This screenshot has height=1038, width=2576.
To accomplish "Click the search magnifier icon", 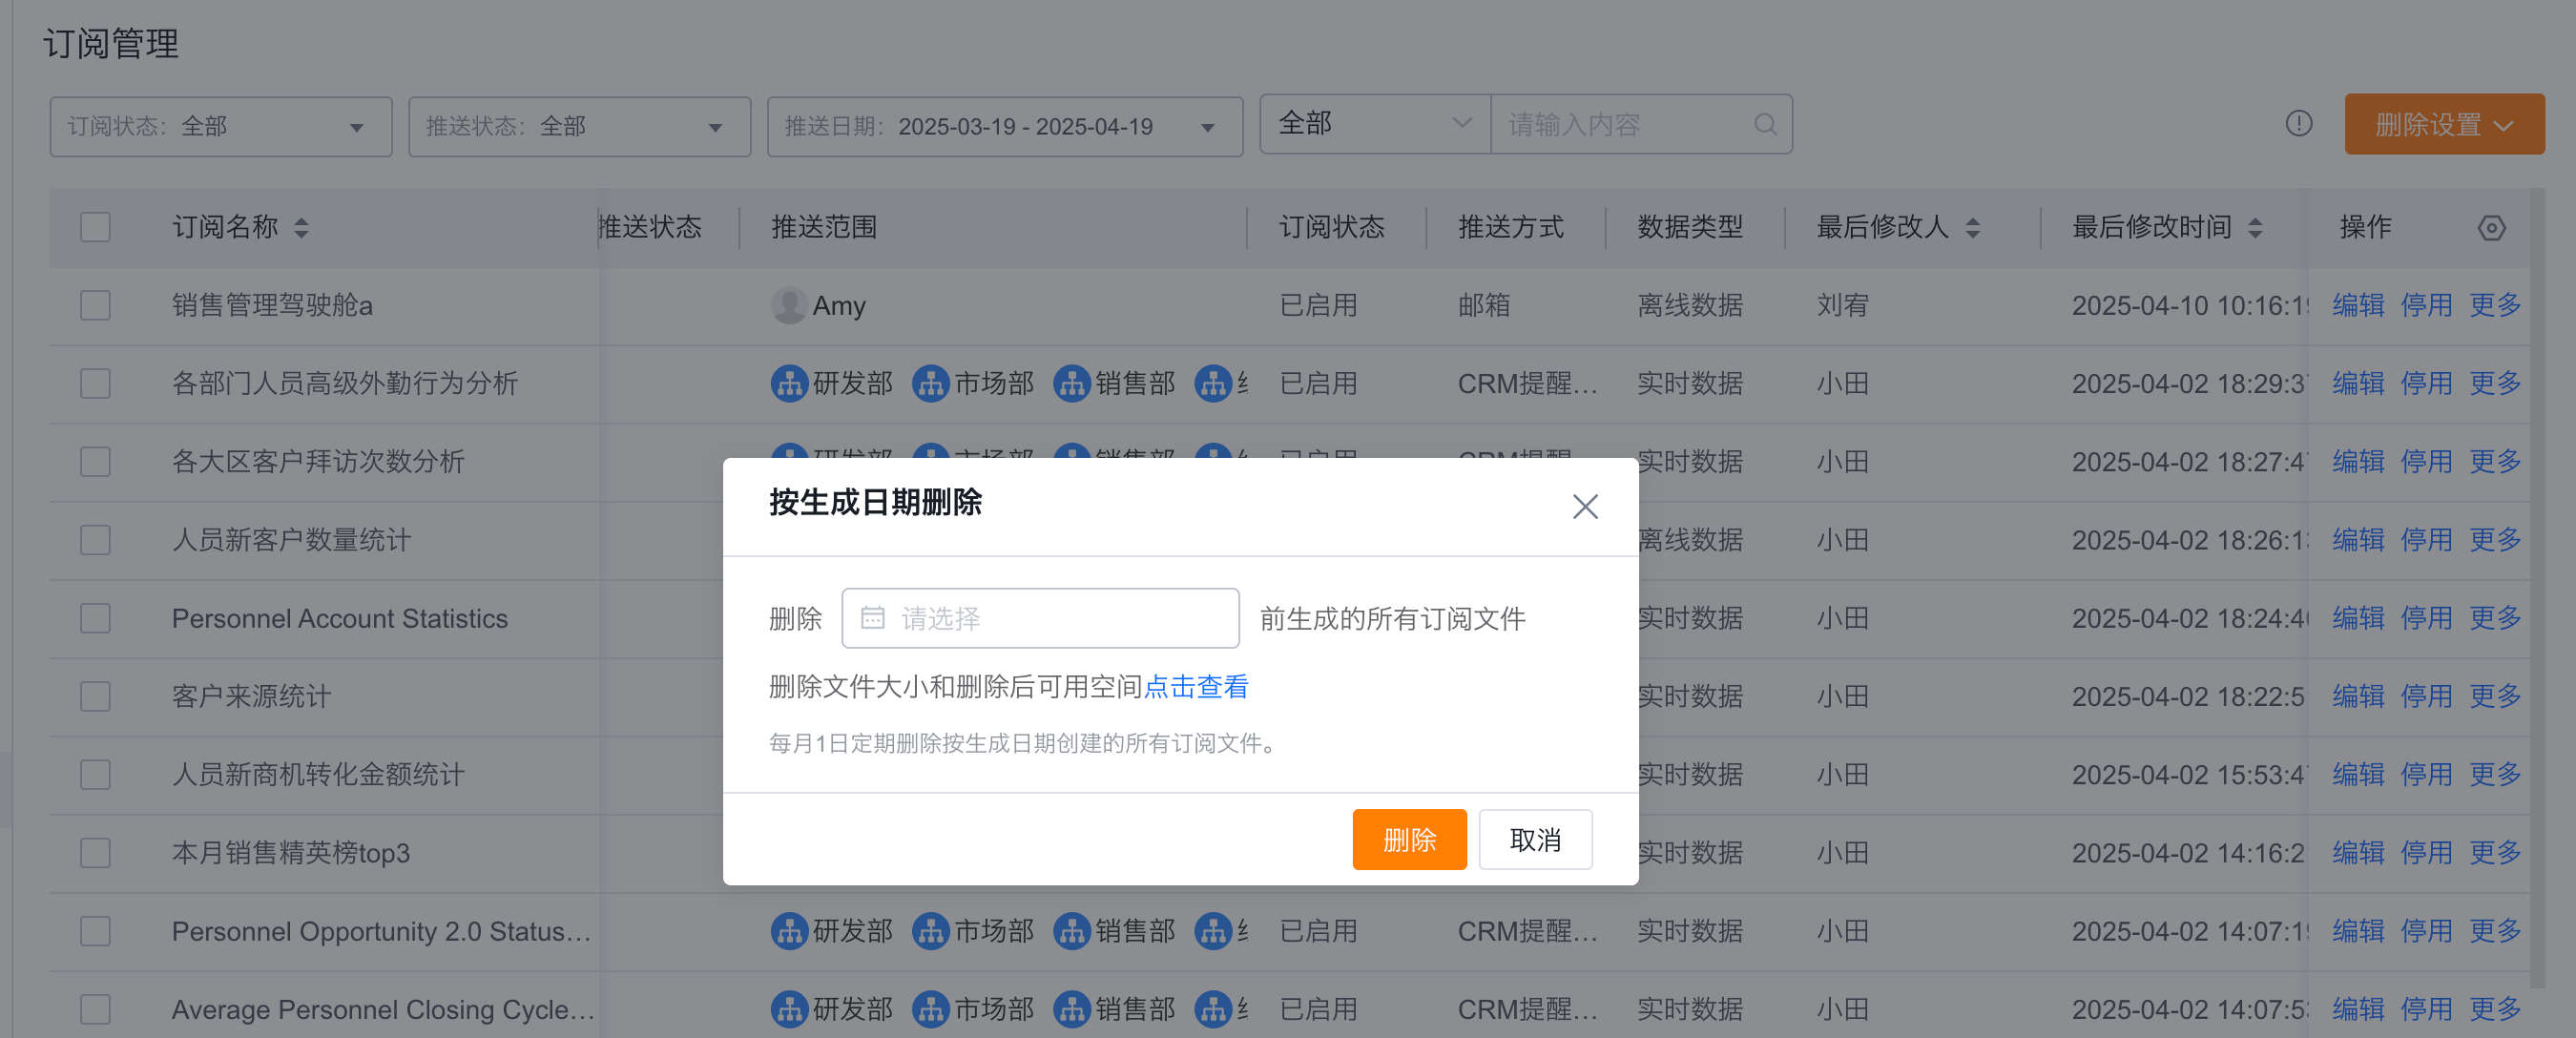I will [1765, 124].
